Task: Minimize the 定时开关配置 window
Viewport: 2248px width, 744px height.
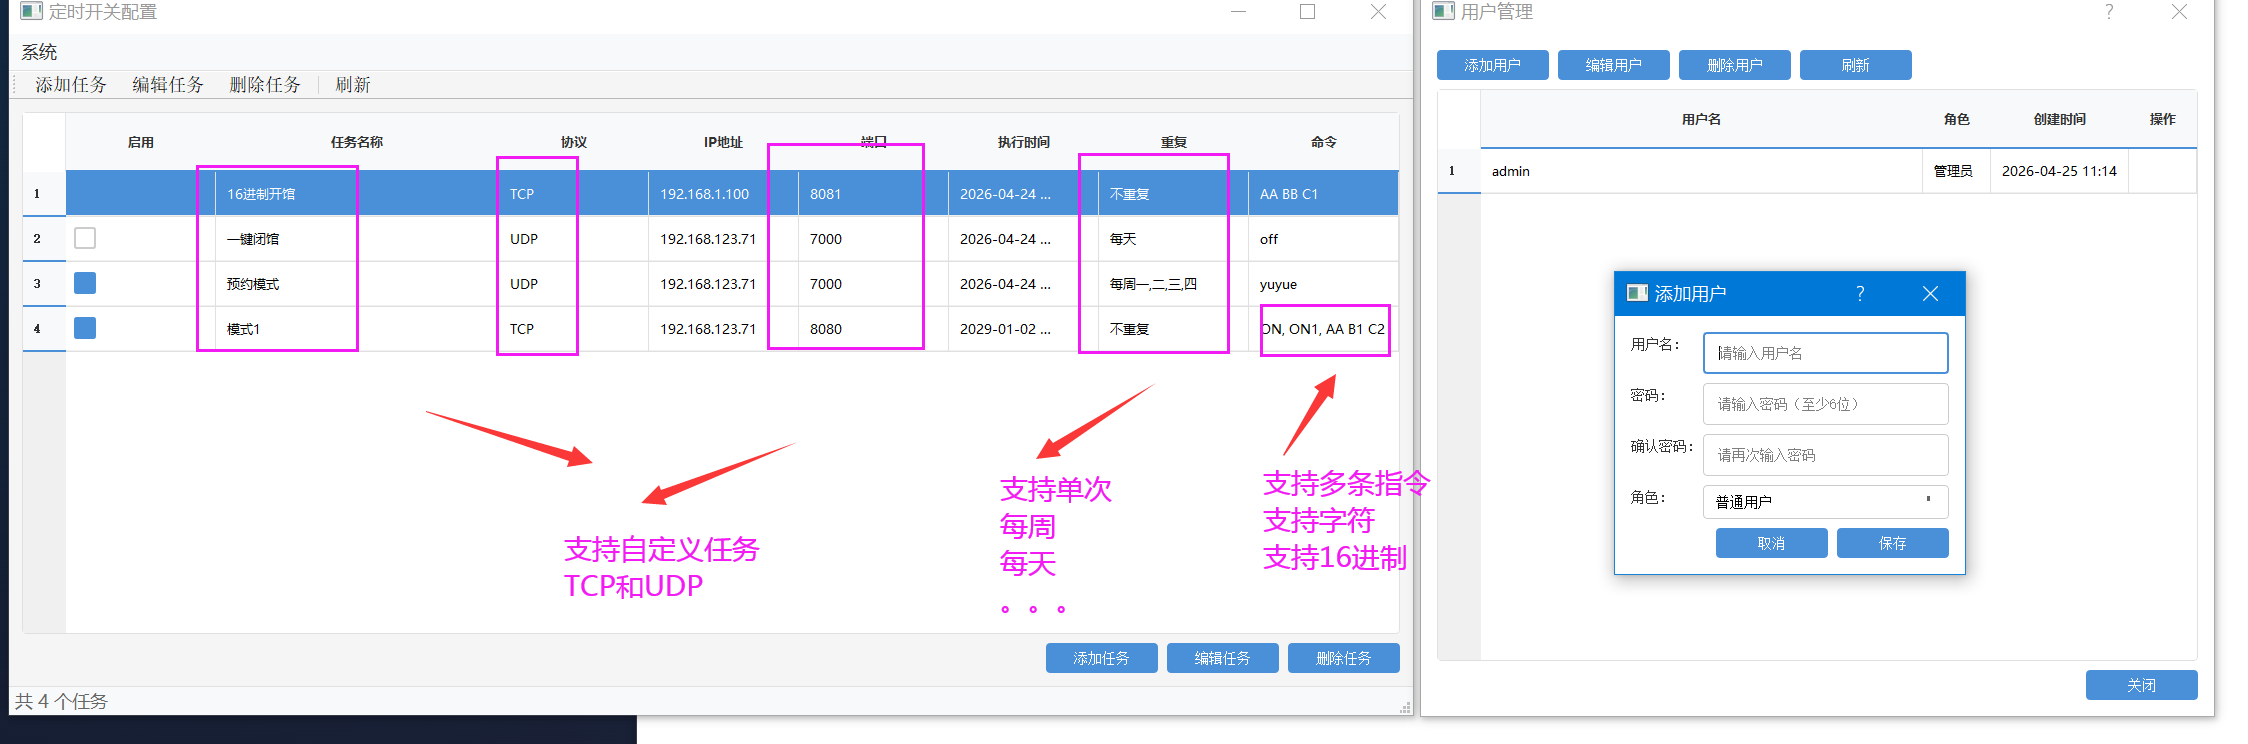Action: 1238,12
